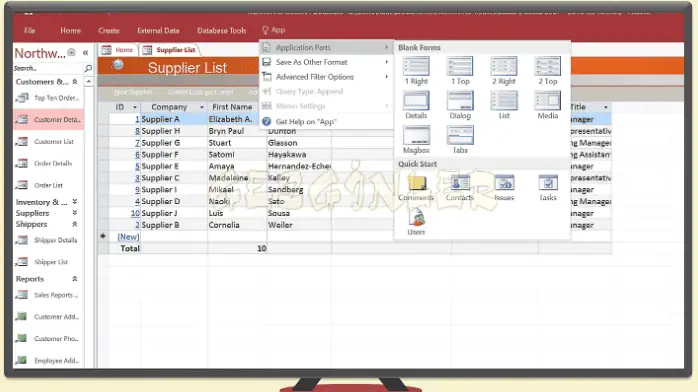Open the Company column filter dropdown
This screenshot has height=392, width=698.
tap(202, 107)
